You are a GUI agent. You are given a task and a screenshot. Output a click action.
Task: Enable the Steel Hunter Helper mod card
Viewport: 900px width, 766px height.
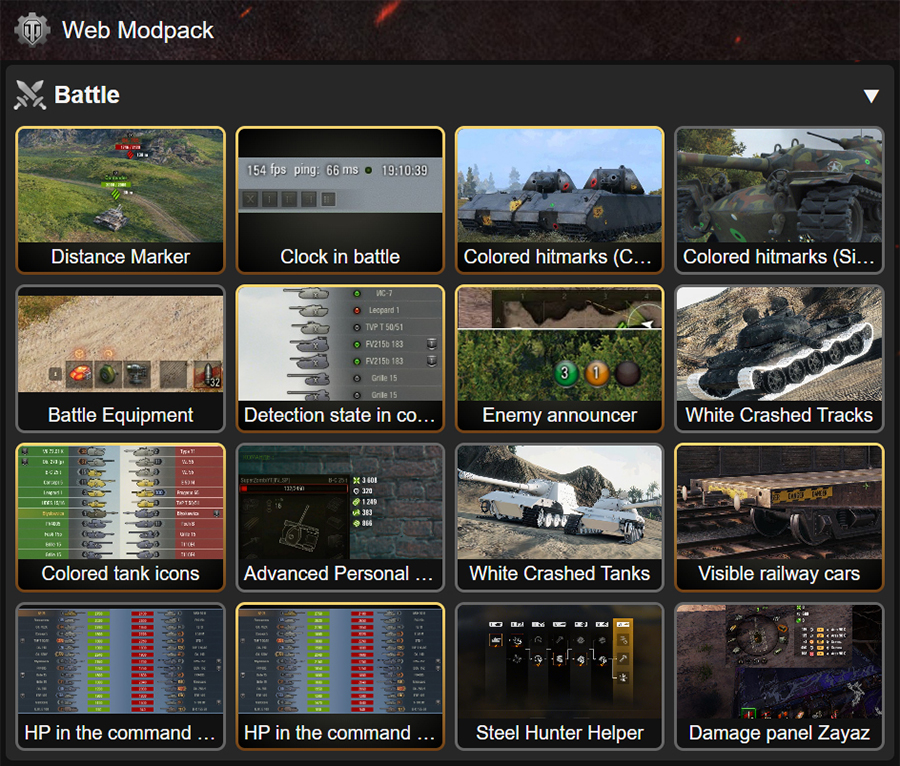[560, 676]
